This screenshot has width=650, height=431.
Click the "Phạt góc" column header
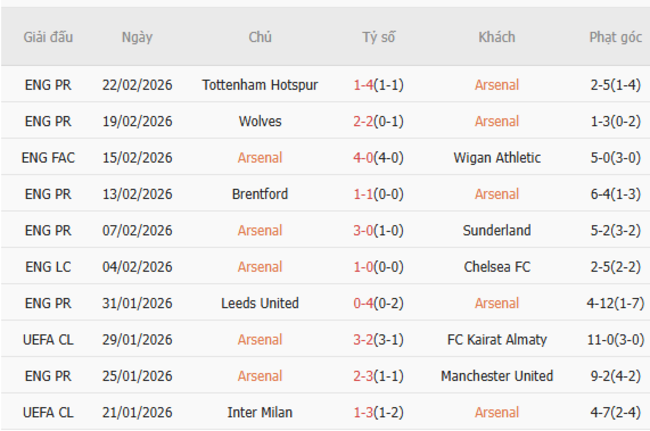tap(615, 37)
